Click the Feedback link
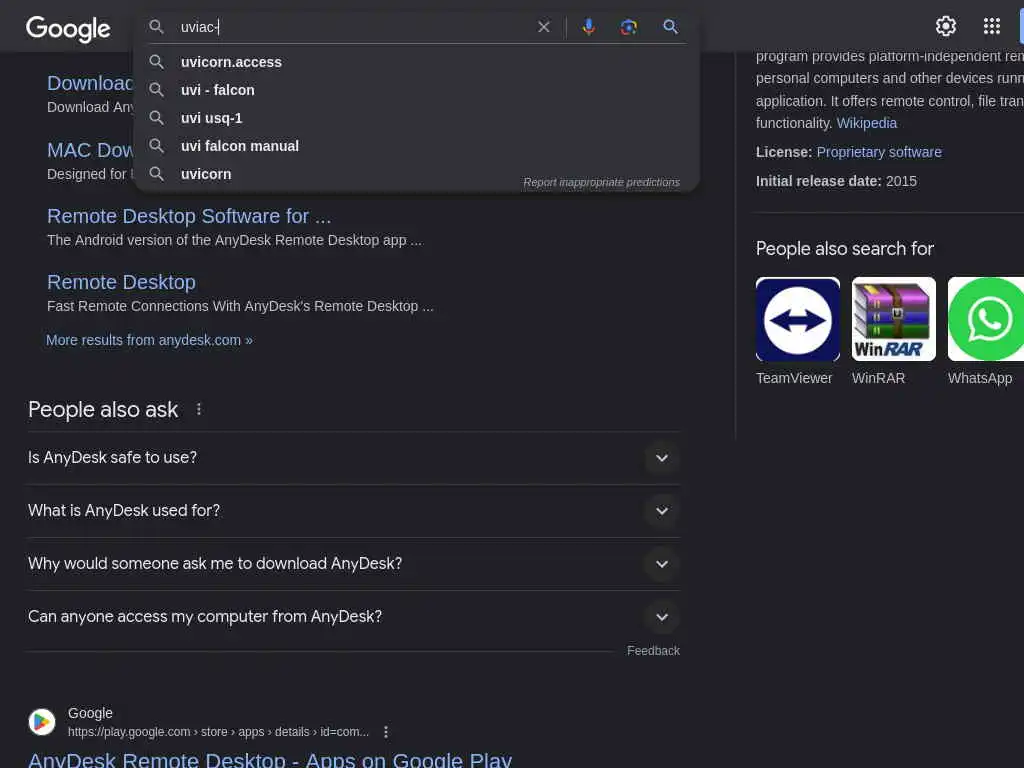Viewport: 1024px width, 768px height. point(653,651)
